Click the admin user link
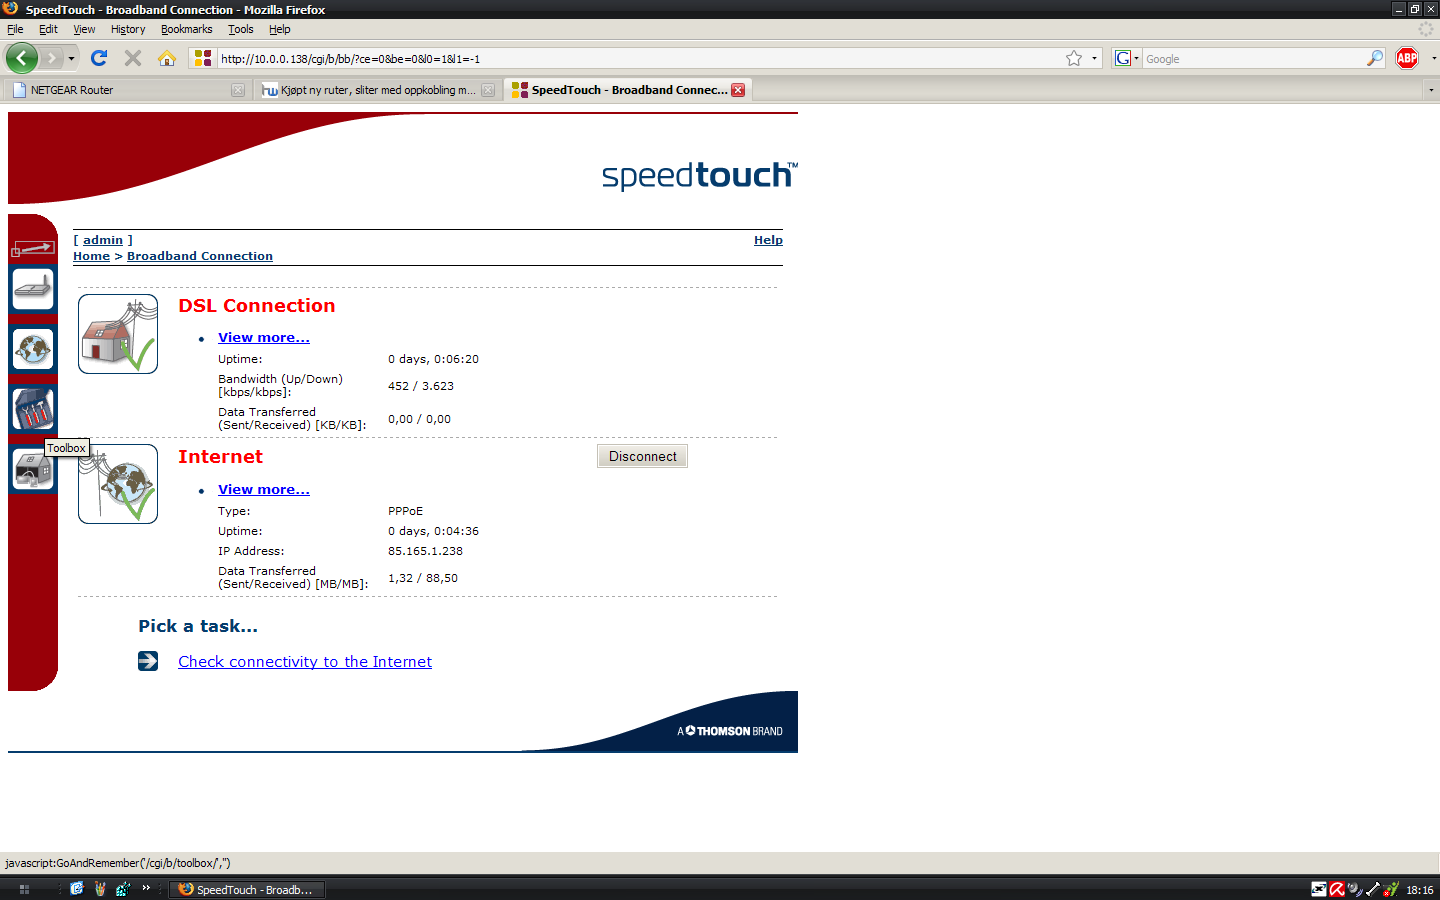Image resolution: width=1440 pixels, height=900 pixels. click(103, 240)
